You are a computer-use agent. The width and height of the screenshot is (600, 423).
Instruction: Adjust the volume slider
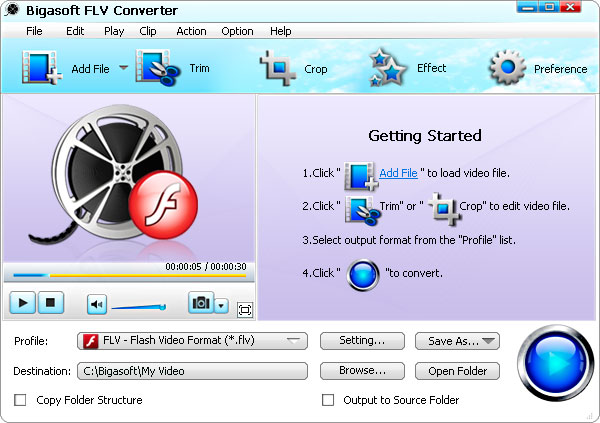click(x=138, y=306)
